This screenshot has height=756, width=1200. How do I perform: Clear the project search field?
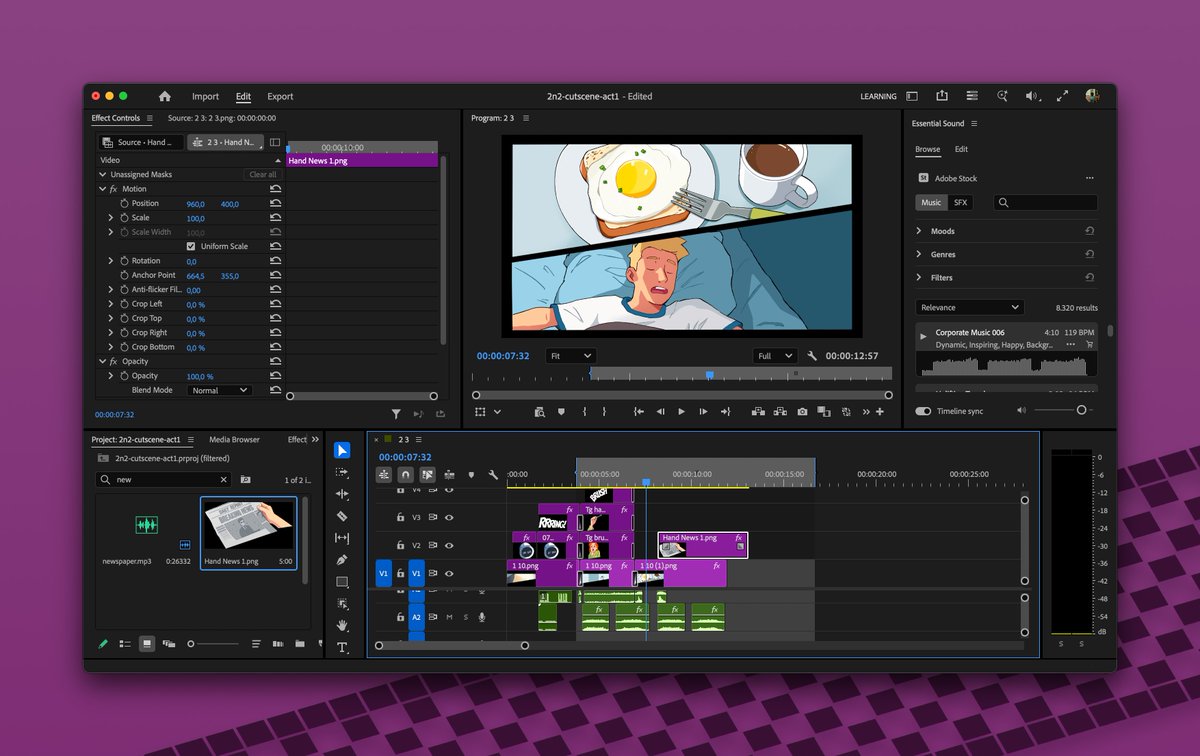tap(224, 480)
